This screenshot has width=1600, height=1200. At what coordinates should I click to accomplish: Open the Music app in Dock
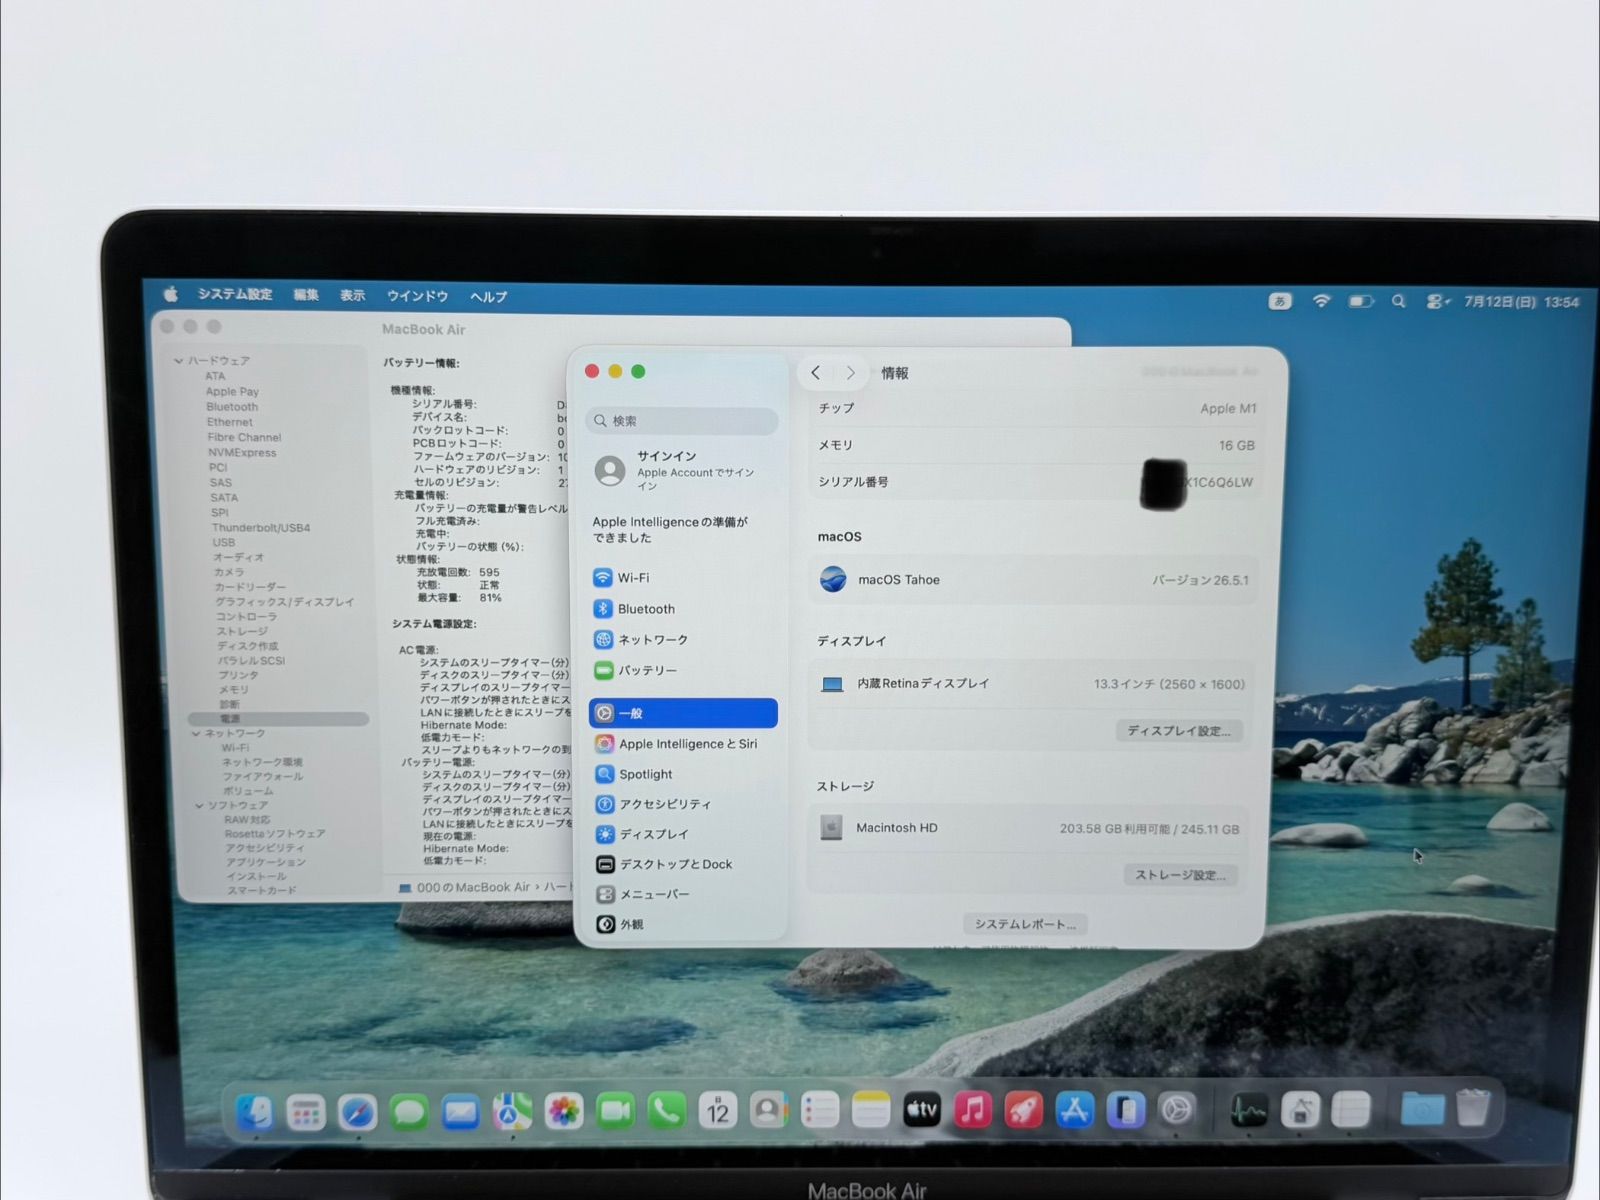pyautogui.click(x=973, y=1110)
